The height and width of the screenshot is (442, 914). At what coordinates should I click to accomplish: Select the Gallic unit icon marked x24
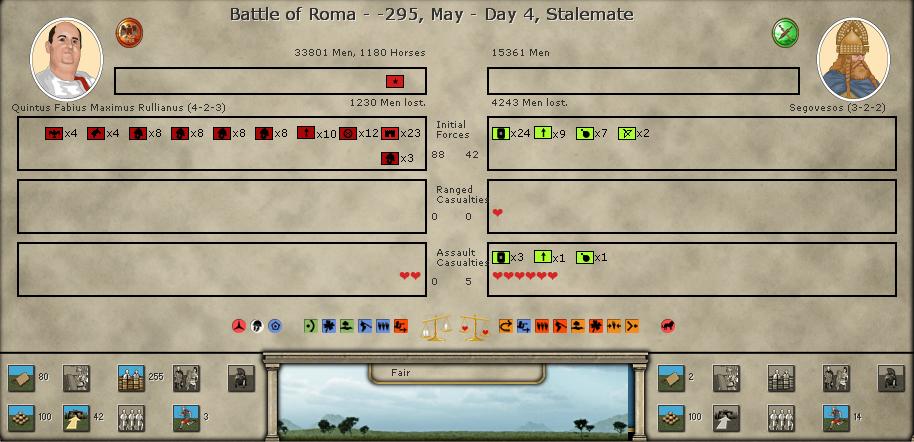click(x=501, y=133)
